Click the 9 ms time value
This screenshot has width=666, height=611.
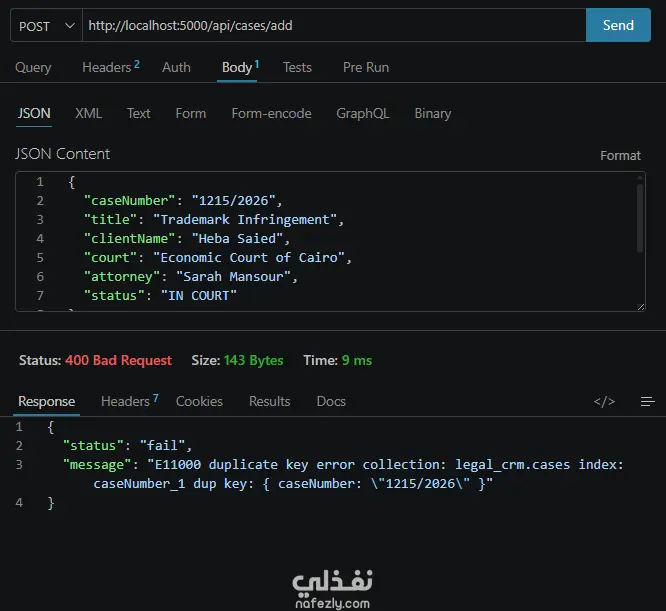357,360
